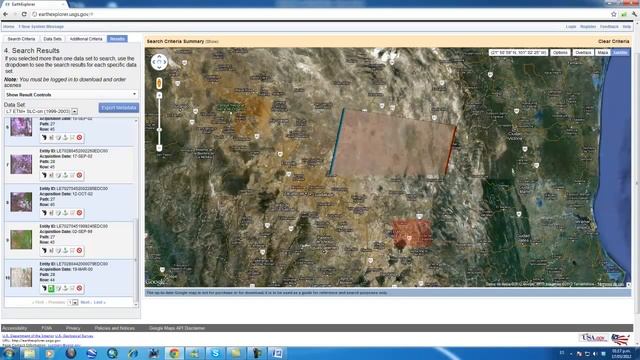
Task: Open the Data Set dropdown L7 ETM+
Action: point(41,111)
